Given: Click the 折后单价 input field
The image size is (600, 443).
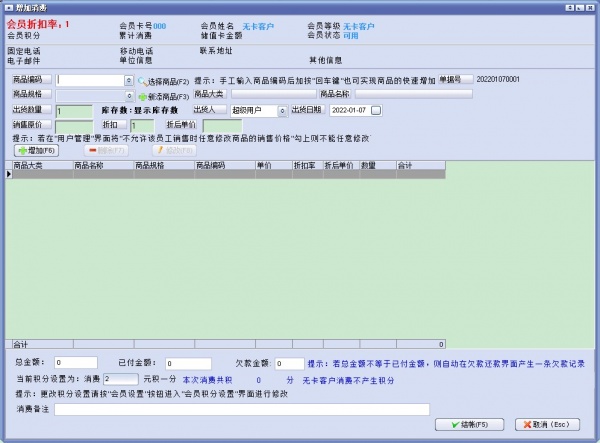Looking at the screenshot, I should pyautogui.click(x=222, y=126).
